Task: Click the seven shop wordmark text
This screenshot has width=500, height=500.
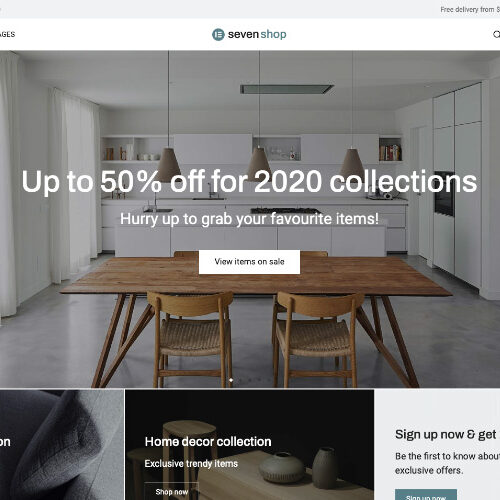Action: tap(257, 34)
